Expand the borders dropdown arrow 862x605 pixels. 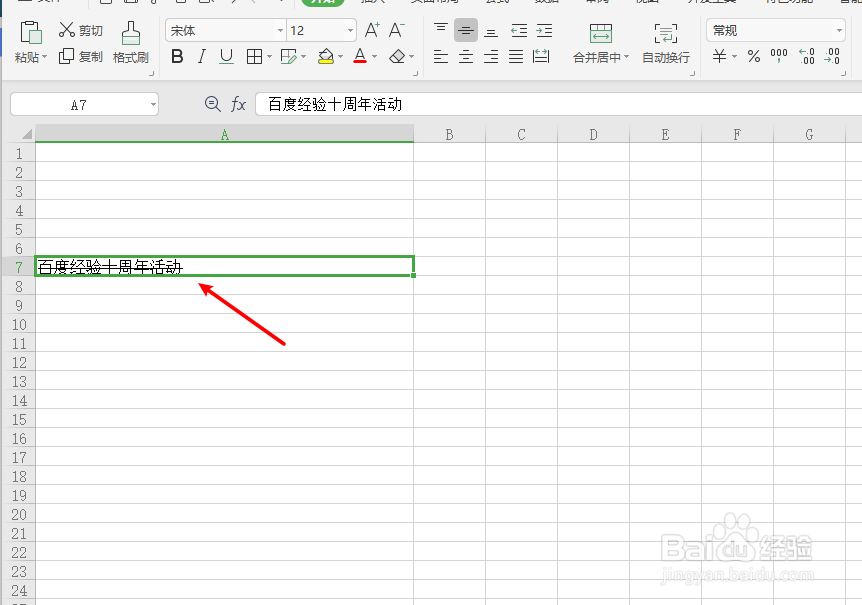[x=269, y=57]
